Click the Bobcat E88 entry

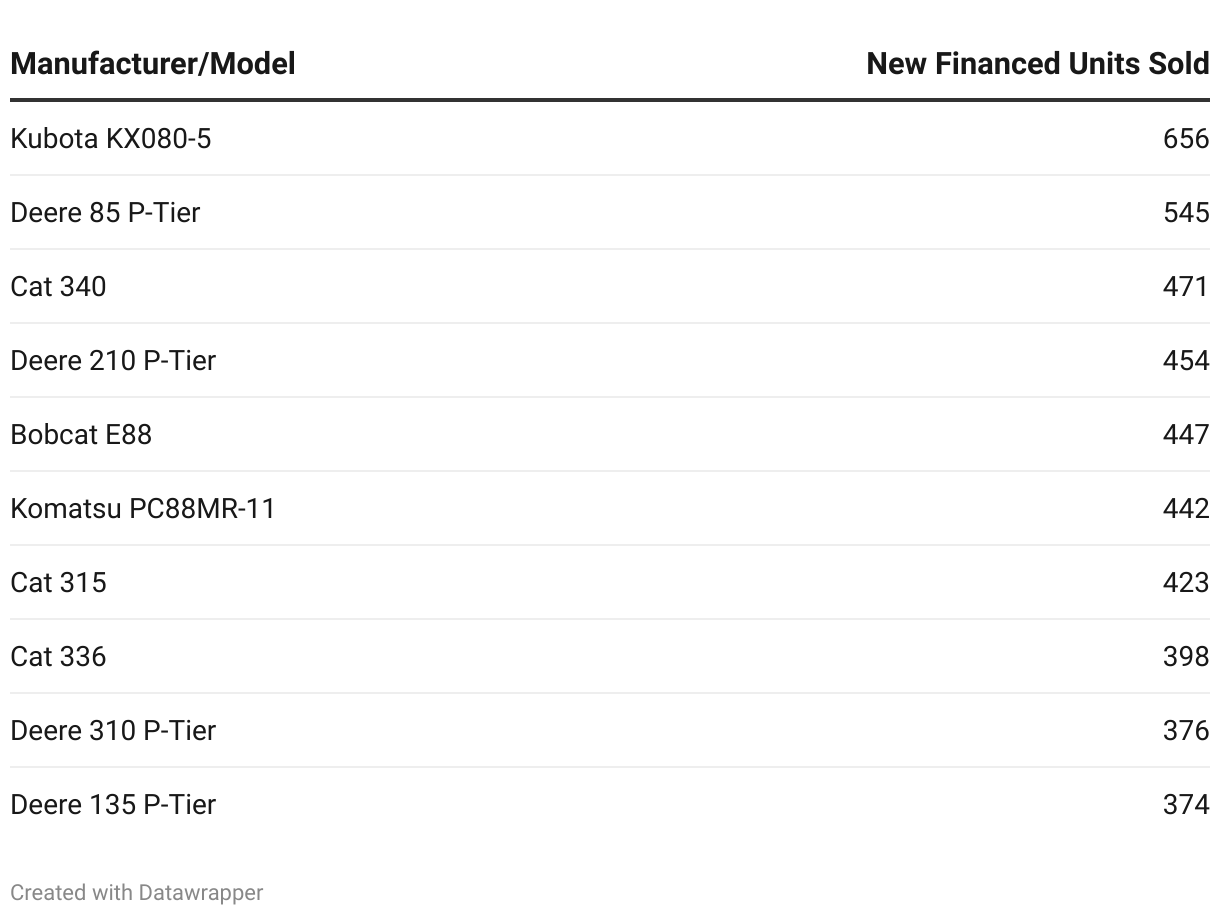click(x=81, y=434)
